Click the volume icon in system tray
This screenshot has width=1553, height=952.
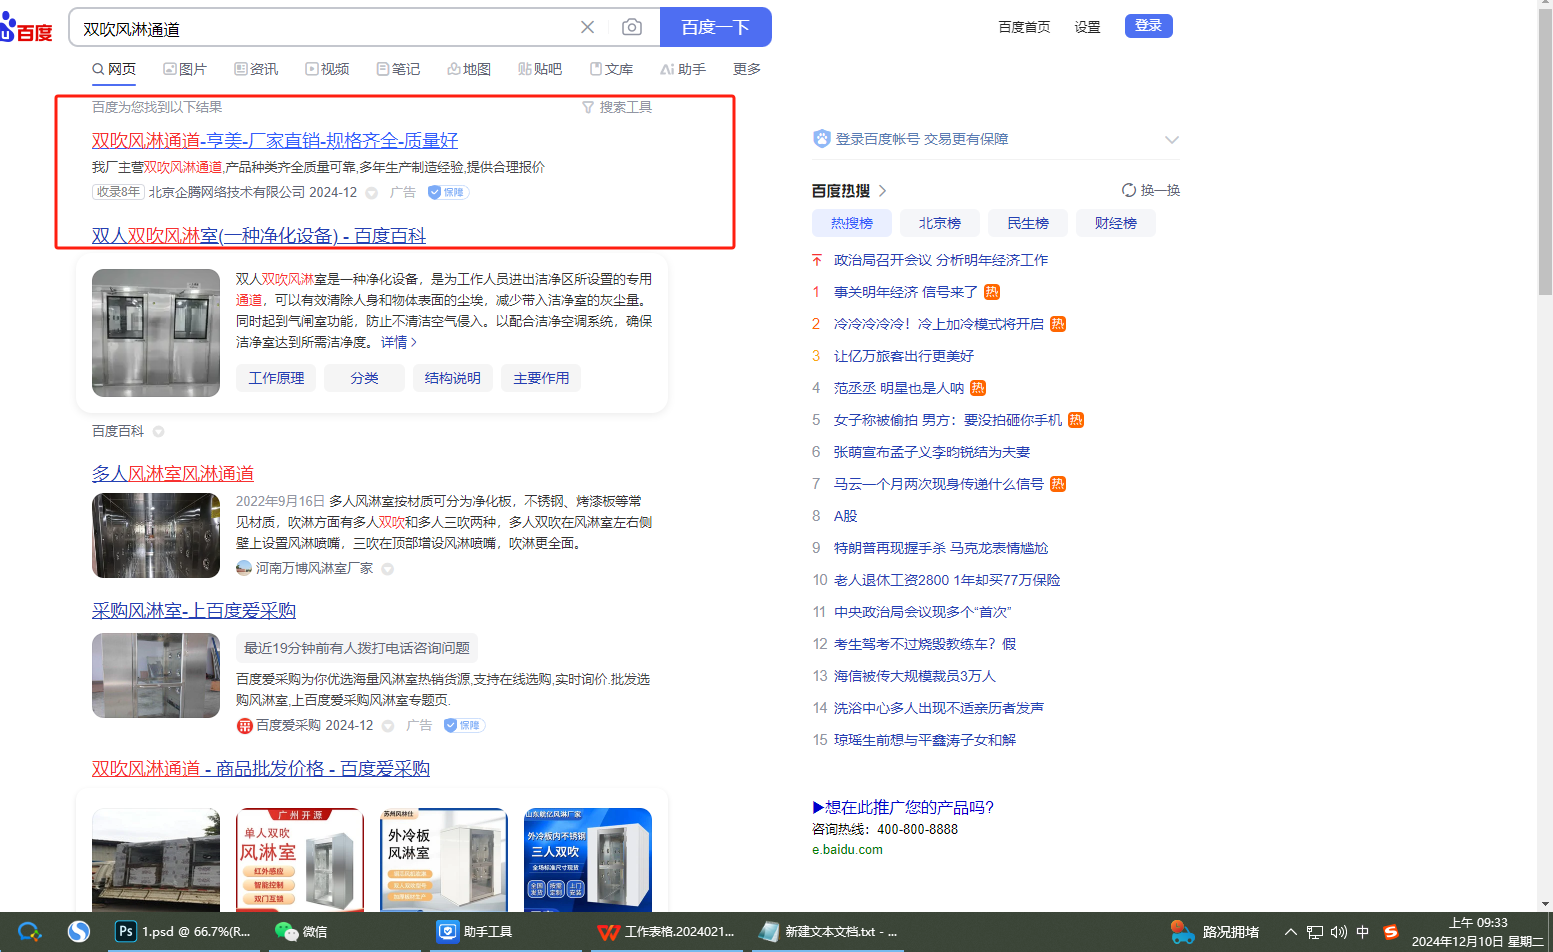tap(1338, 932)
